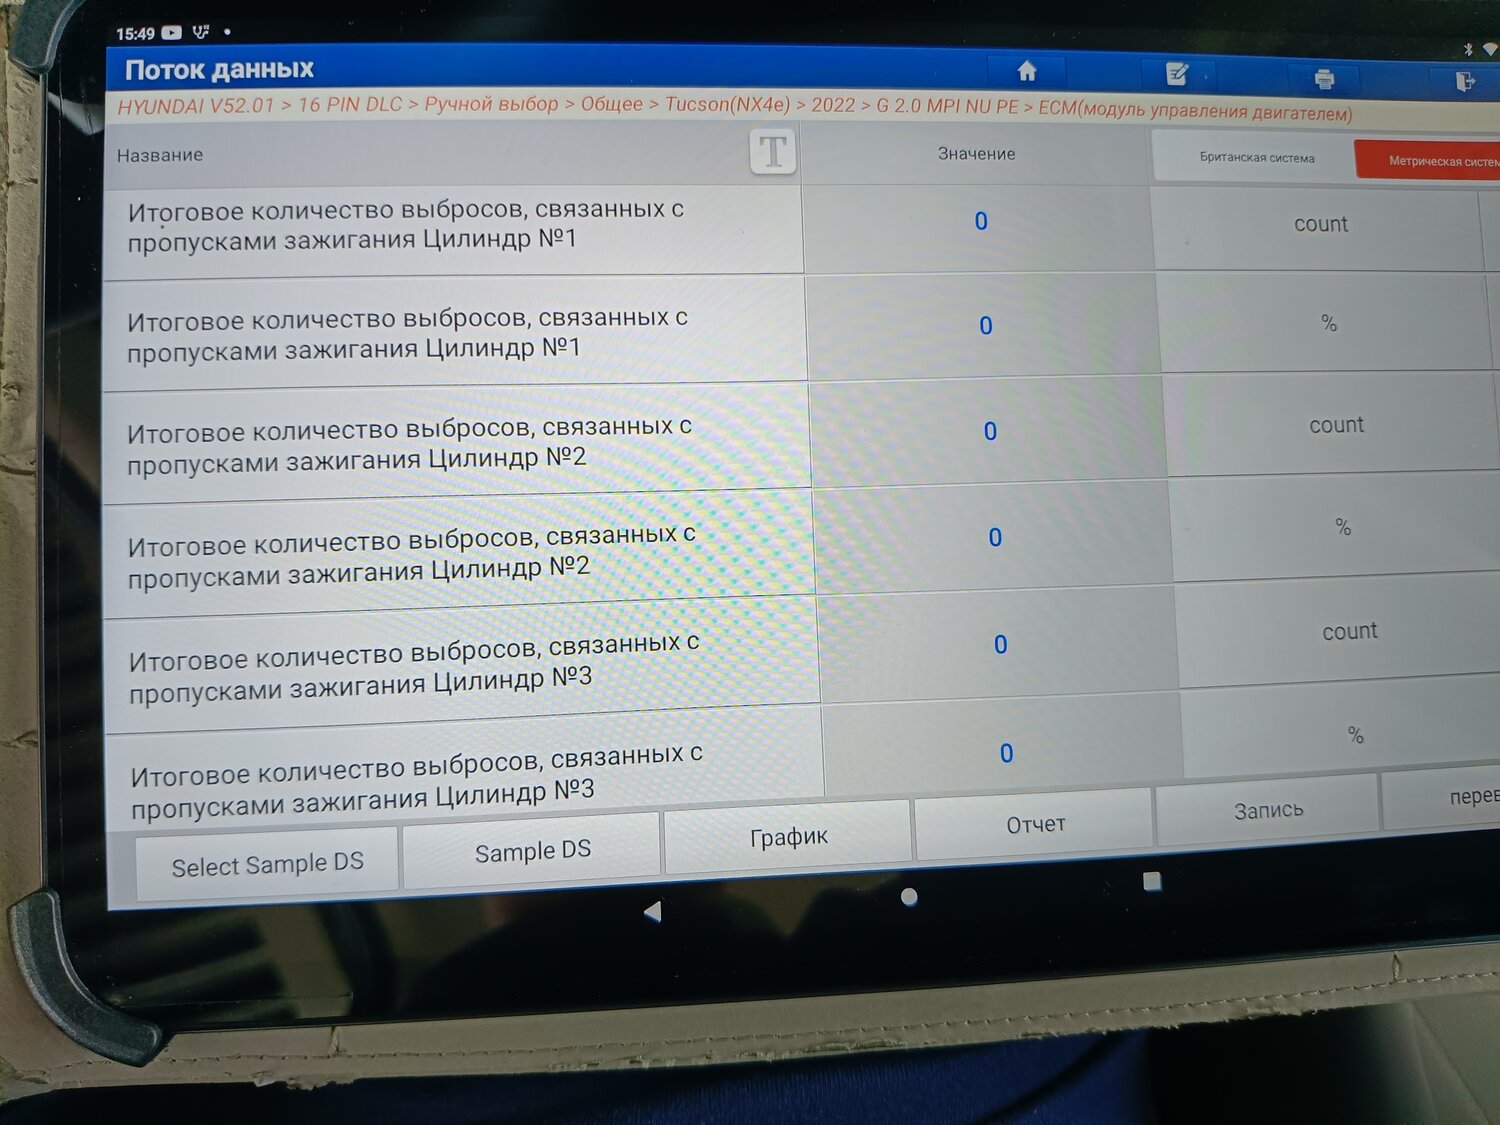Viewport: 1500px width, 1125px height.
Task: Open the edit note icon
Action: coord(1177,74)
